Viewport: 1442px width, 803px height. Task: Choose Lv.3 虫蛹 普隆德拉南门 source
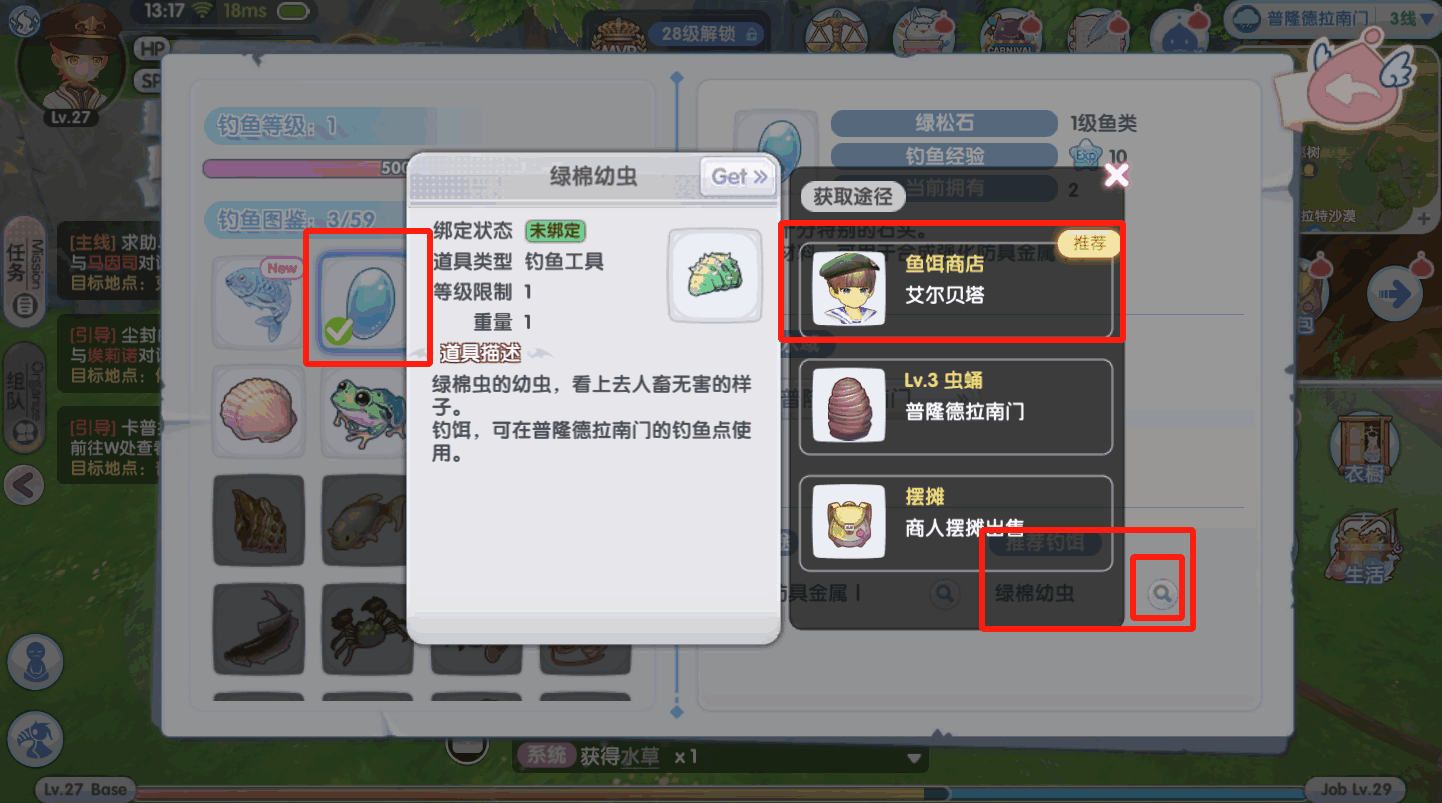click(957, 406)
